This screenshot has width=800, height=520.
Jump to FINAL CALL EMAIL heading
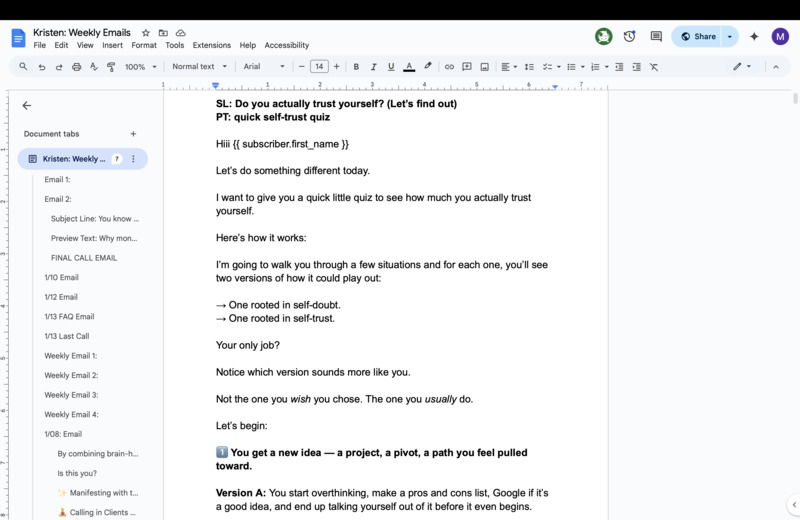point(84,258)
